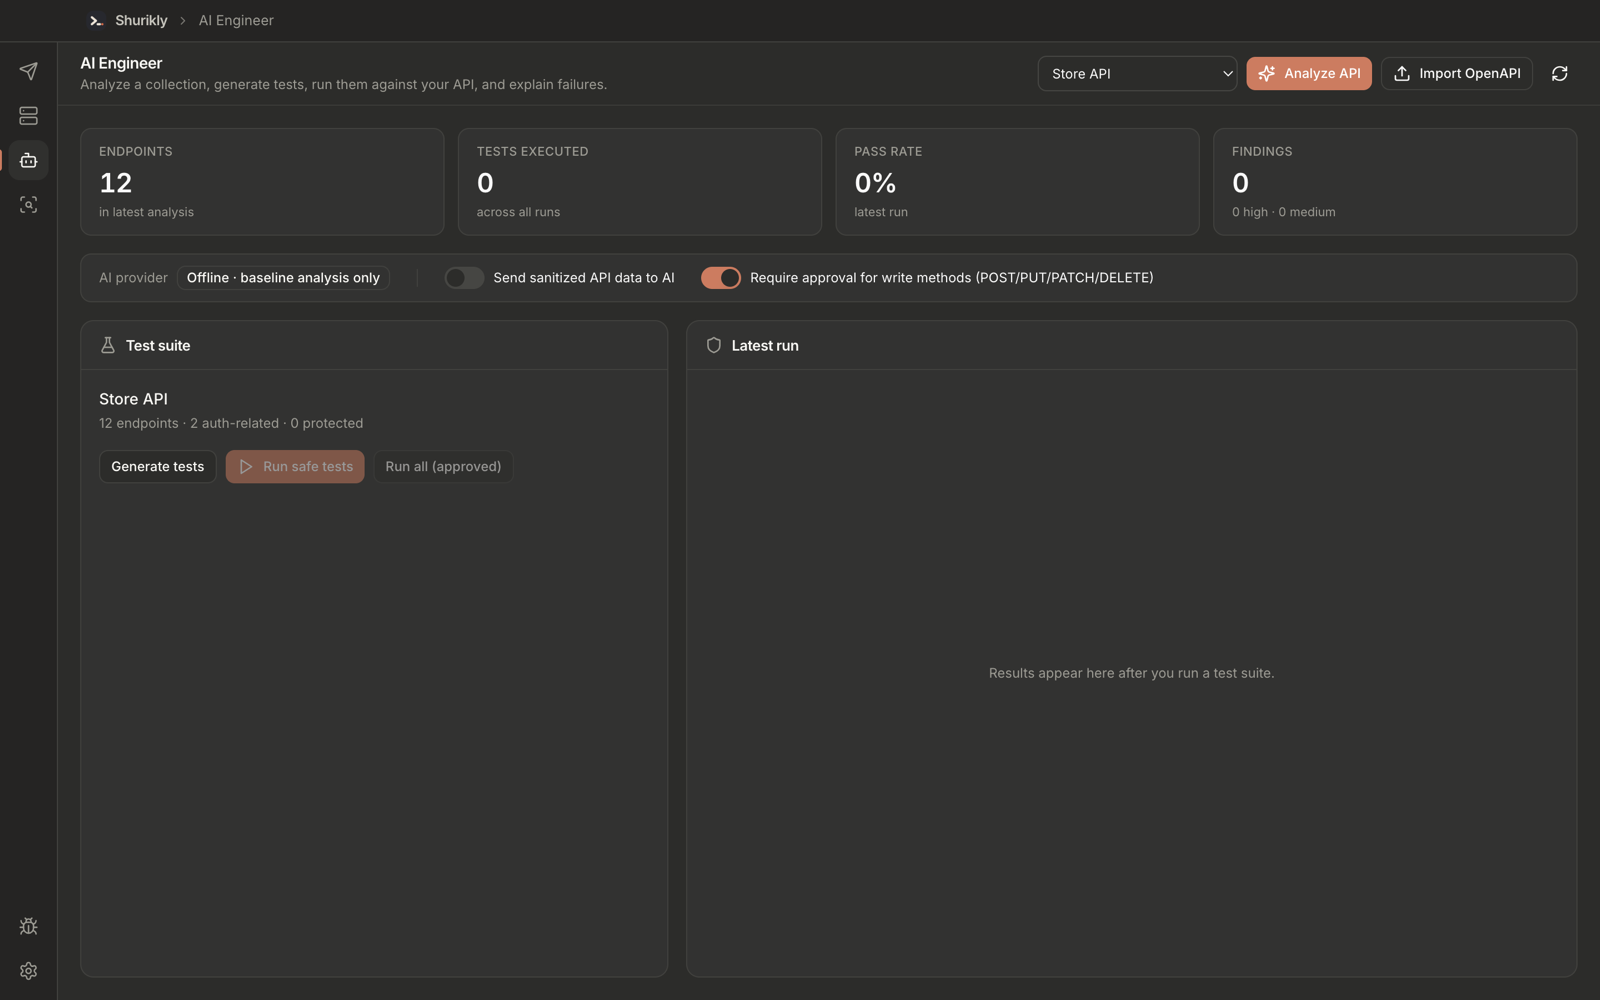Open the paper-plane requests sidebar icon
Viewport: 1600px width, 1000px height.
tap(28, 71)
